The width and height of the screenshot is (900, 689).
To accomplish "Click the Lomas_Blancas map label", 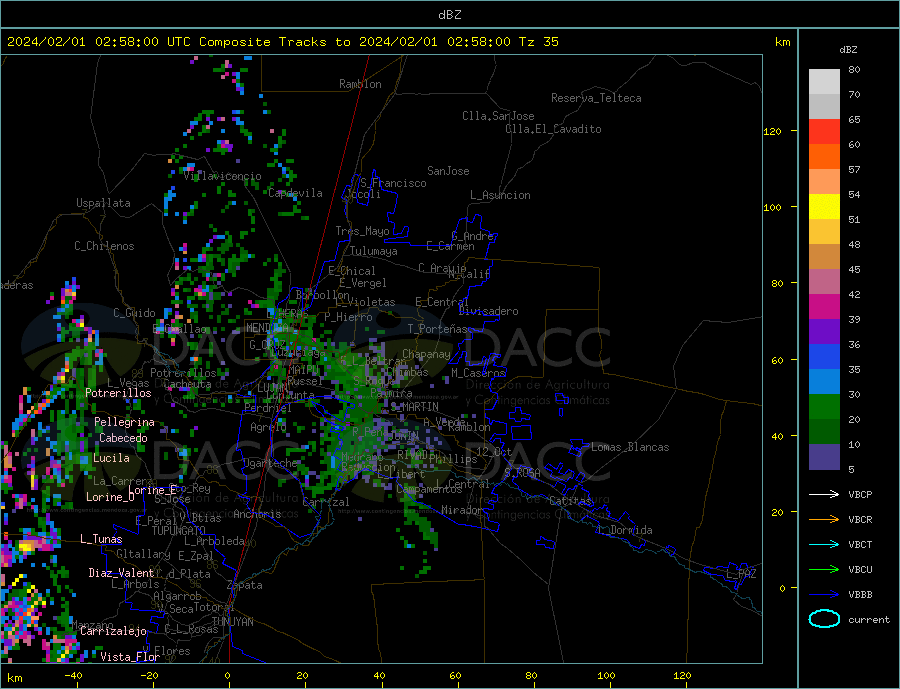I will coord(630,447).
